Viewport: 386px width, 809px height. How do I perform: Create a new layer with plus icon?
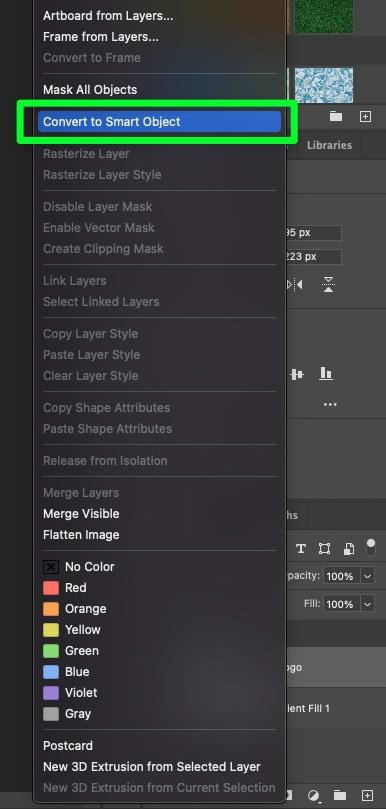pyautogui.click(x=367, y=795)
